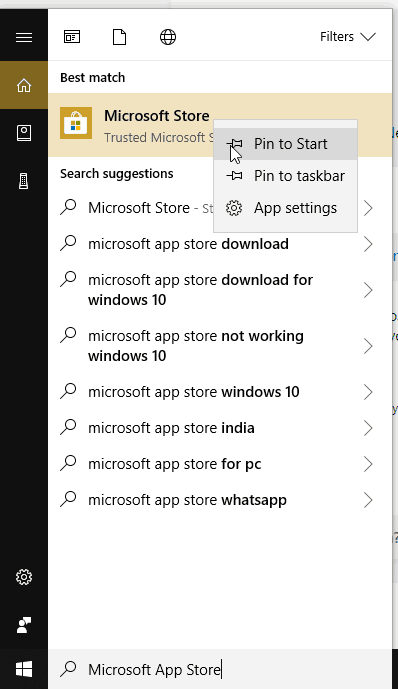Expand arrow for 'Microsoft Store' suggestion
The image size is (398, 689).
click(368, 208)
